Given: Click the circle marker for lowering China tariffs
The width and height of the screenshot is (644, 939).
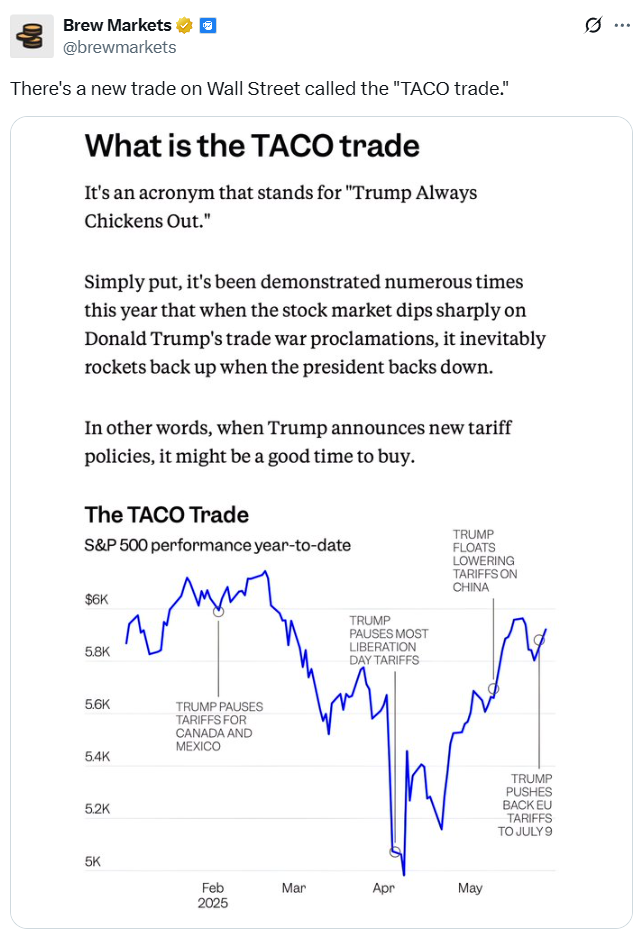Looking at the screenshot, I should coord(494,689).
